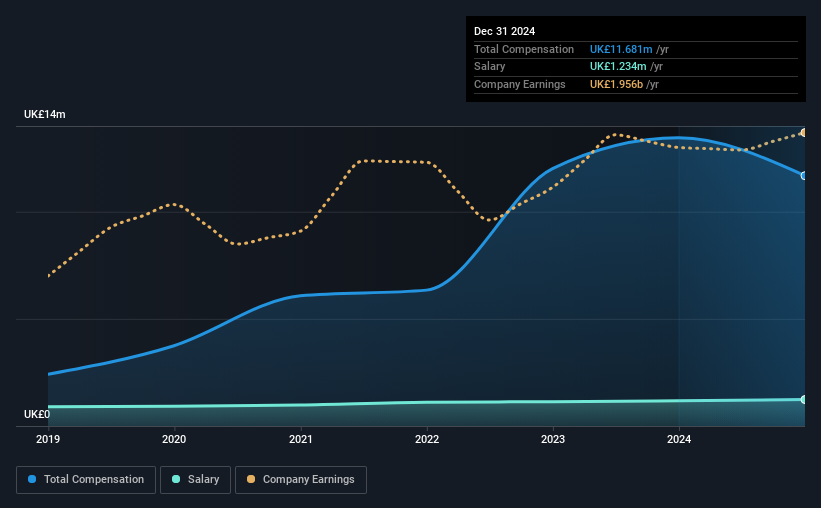
Task: Click the UK£1.956b company earnings value
Action: 616,84
